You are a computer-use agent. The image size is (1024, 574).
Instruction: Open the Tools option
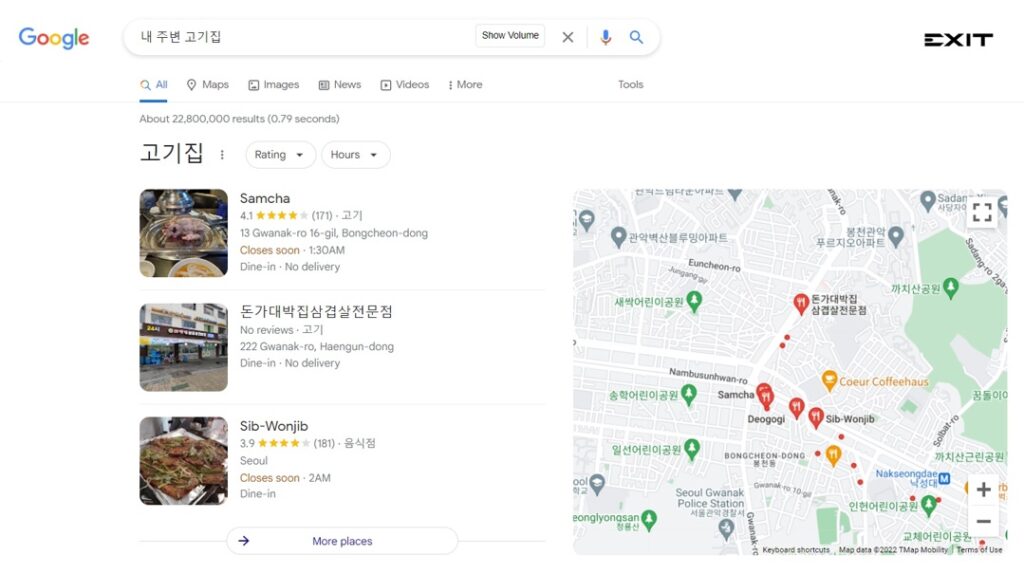[630, 84]
